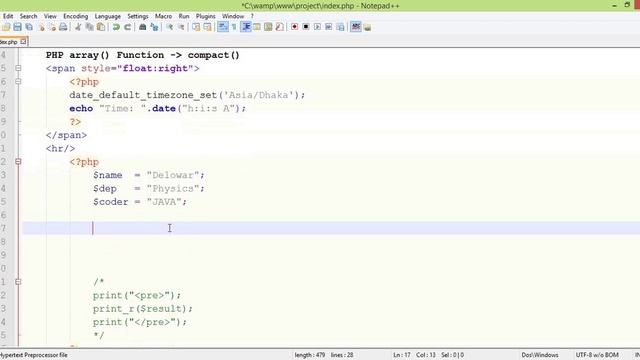This screenshot has width=640, height=360.
Task: Collapse the span tag fold marker
Action: pyautogui.click(x=18, y=68)
